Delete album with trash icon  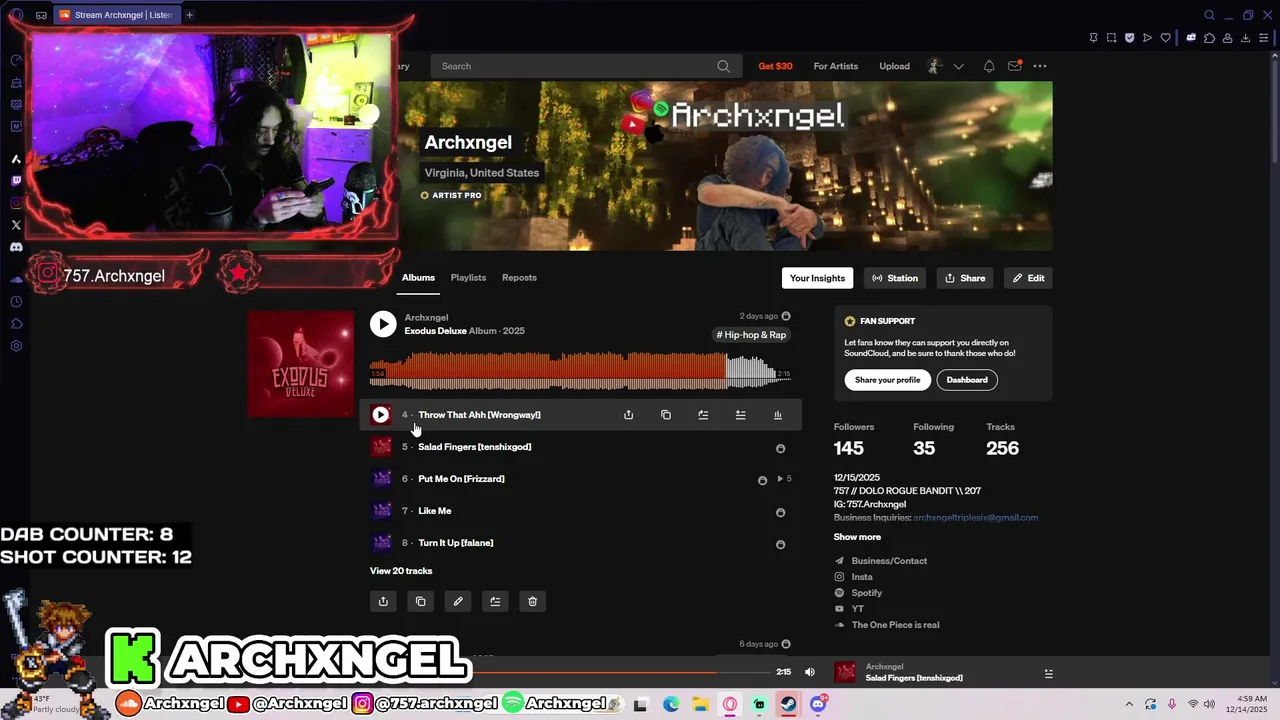(532, 601)
